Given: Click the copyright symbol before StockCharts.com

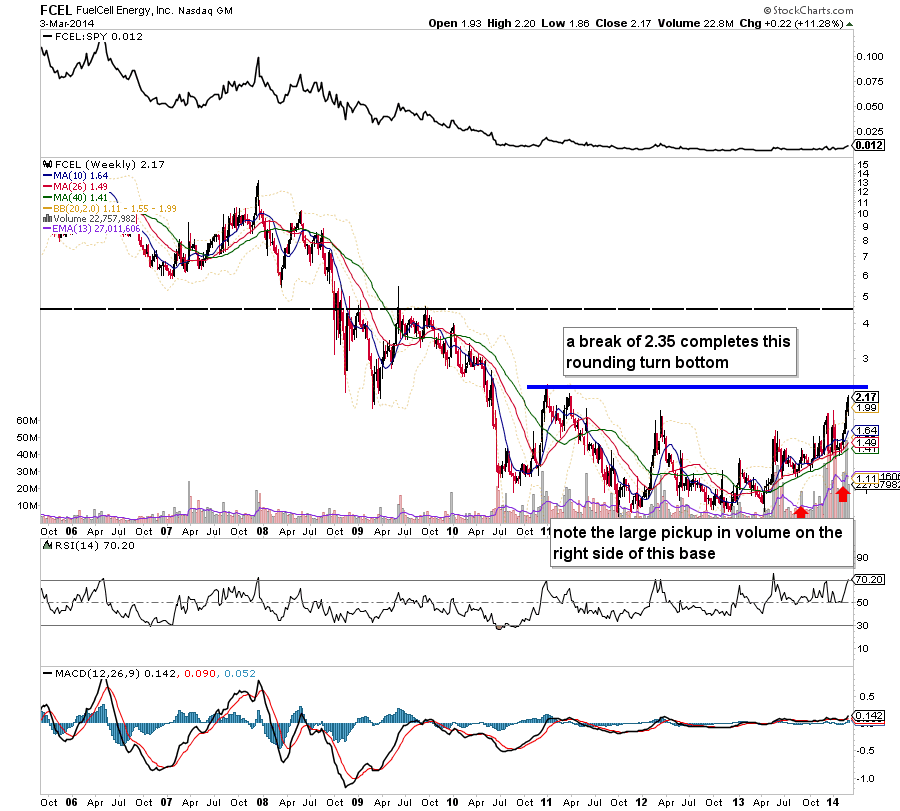Looking at the screenshot, I should point(767,10).
